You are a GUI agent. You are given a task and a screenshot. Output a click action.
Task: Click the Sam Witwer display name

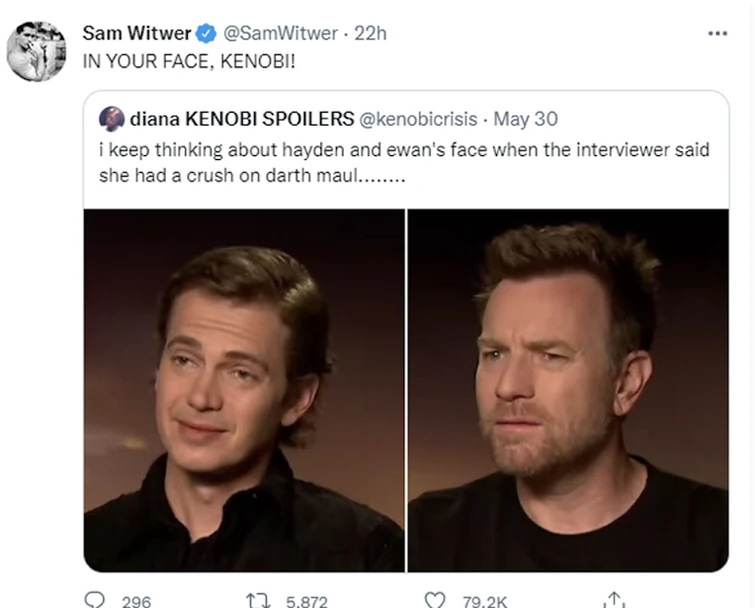click(138, 33)
